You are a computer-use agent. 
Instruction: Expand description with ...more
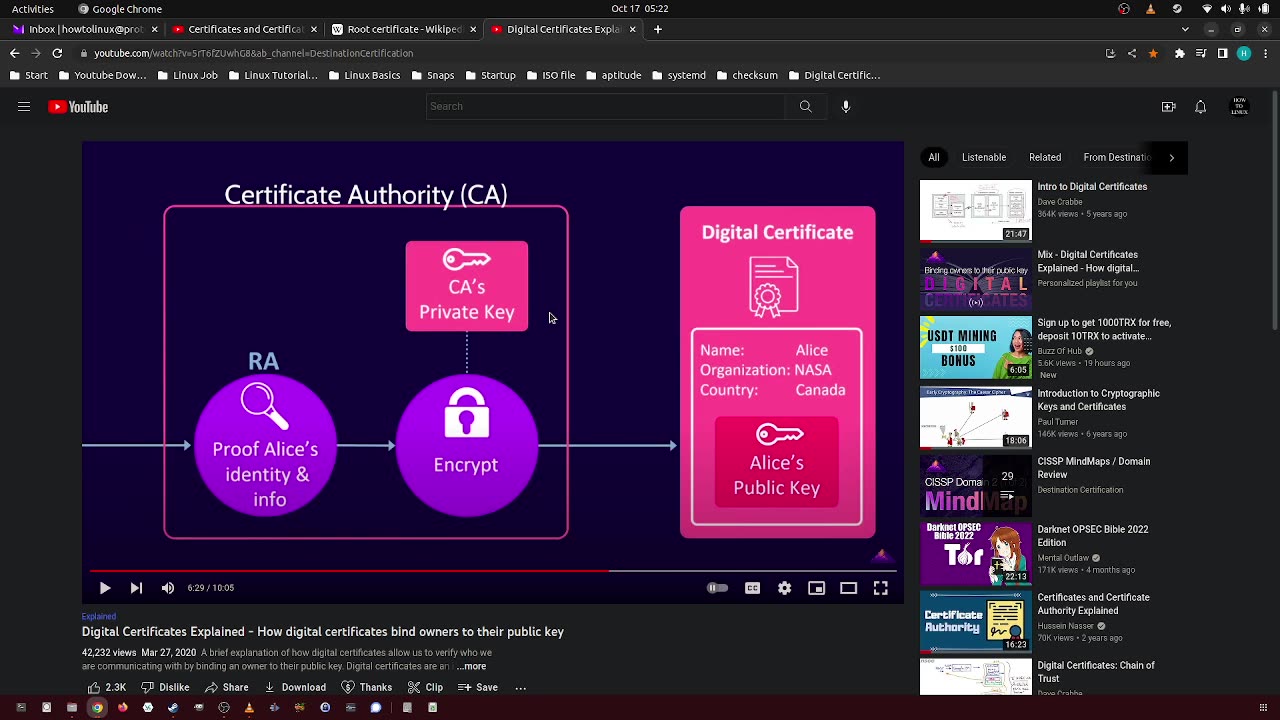click(x=471, y=666)
